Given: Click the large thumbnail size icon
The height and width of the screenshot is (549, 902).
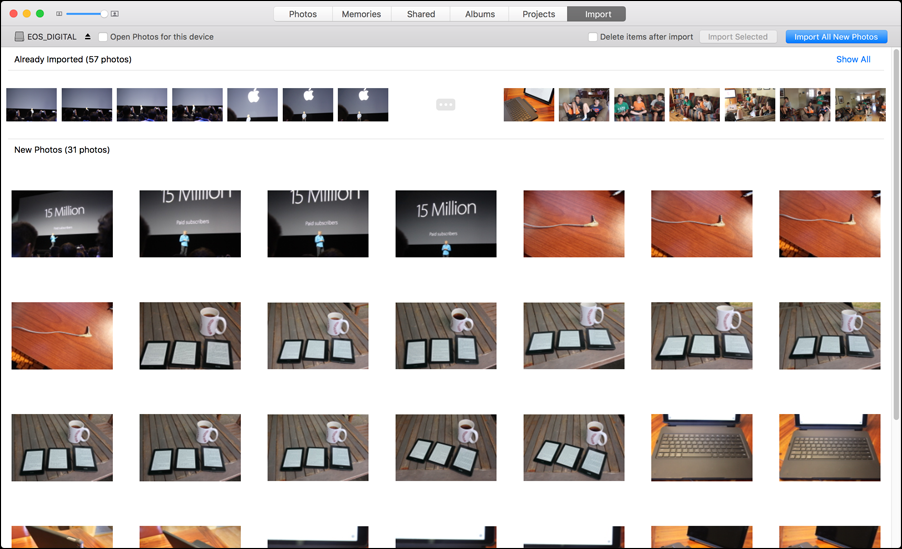Looking at the screenshot, I should 114,14.
